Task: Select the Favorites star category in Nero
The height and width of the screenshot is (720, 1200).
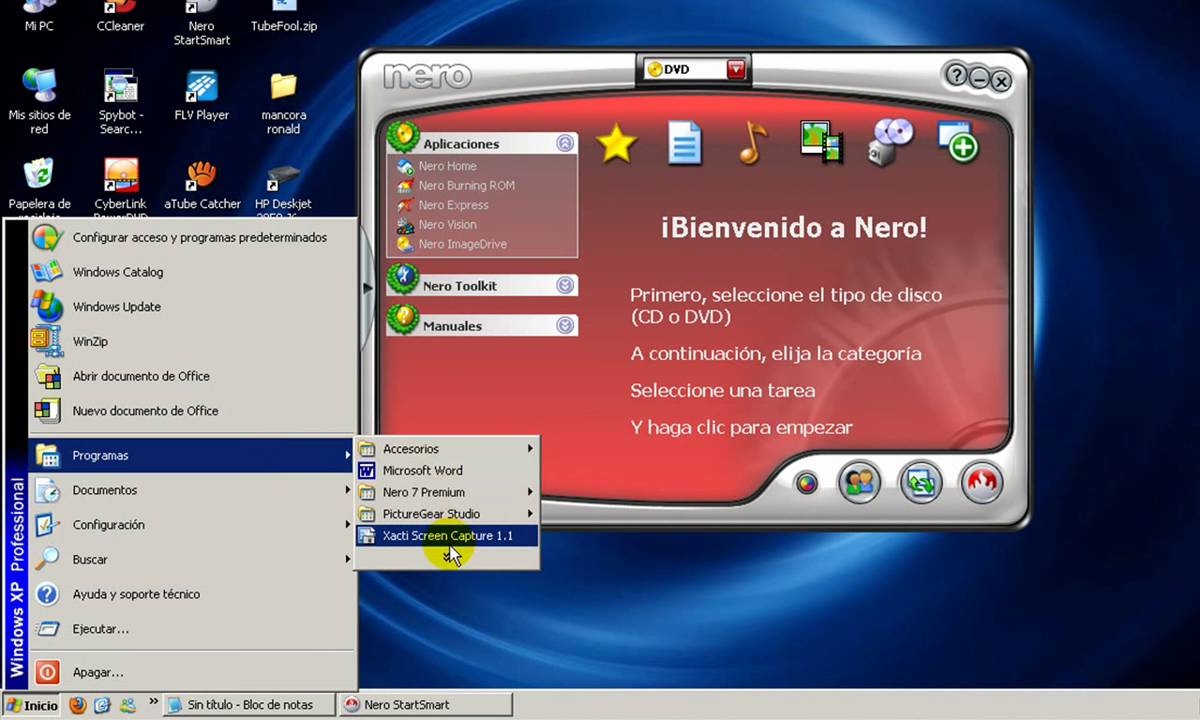Action: point(617,145)
